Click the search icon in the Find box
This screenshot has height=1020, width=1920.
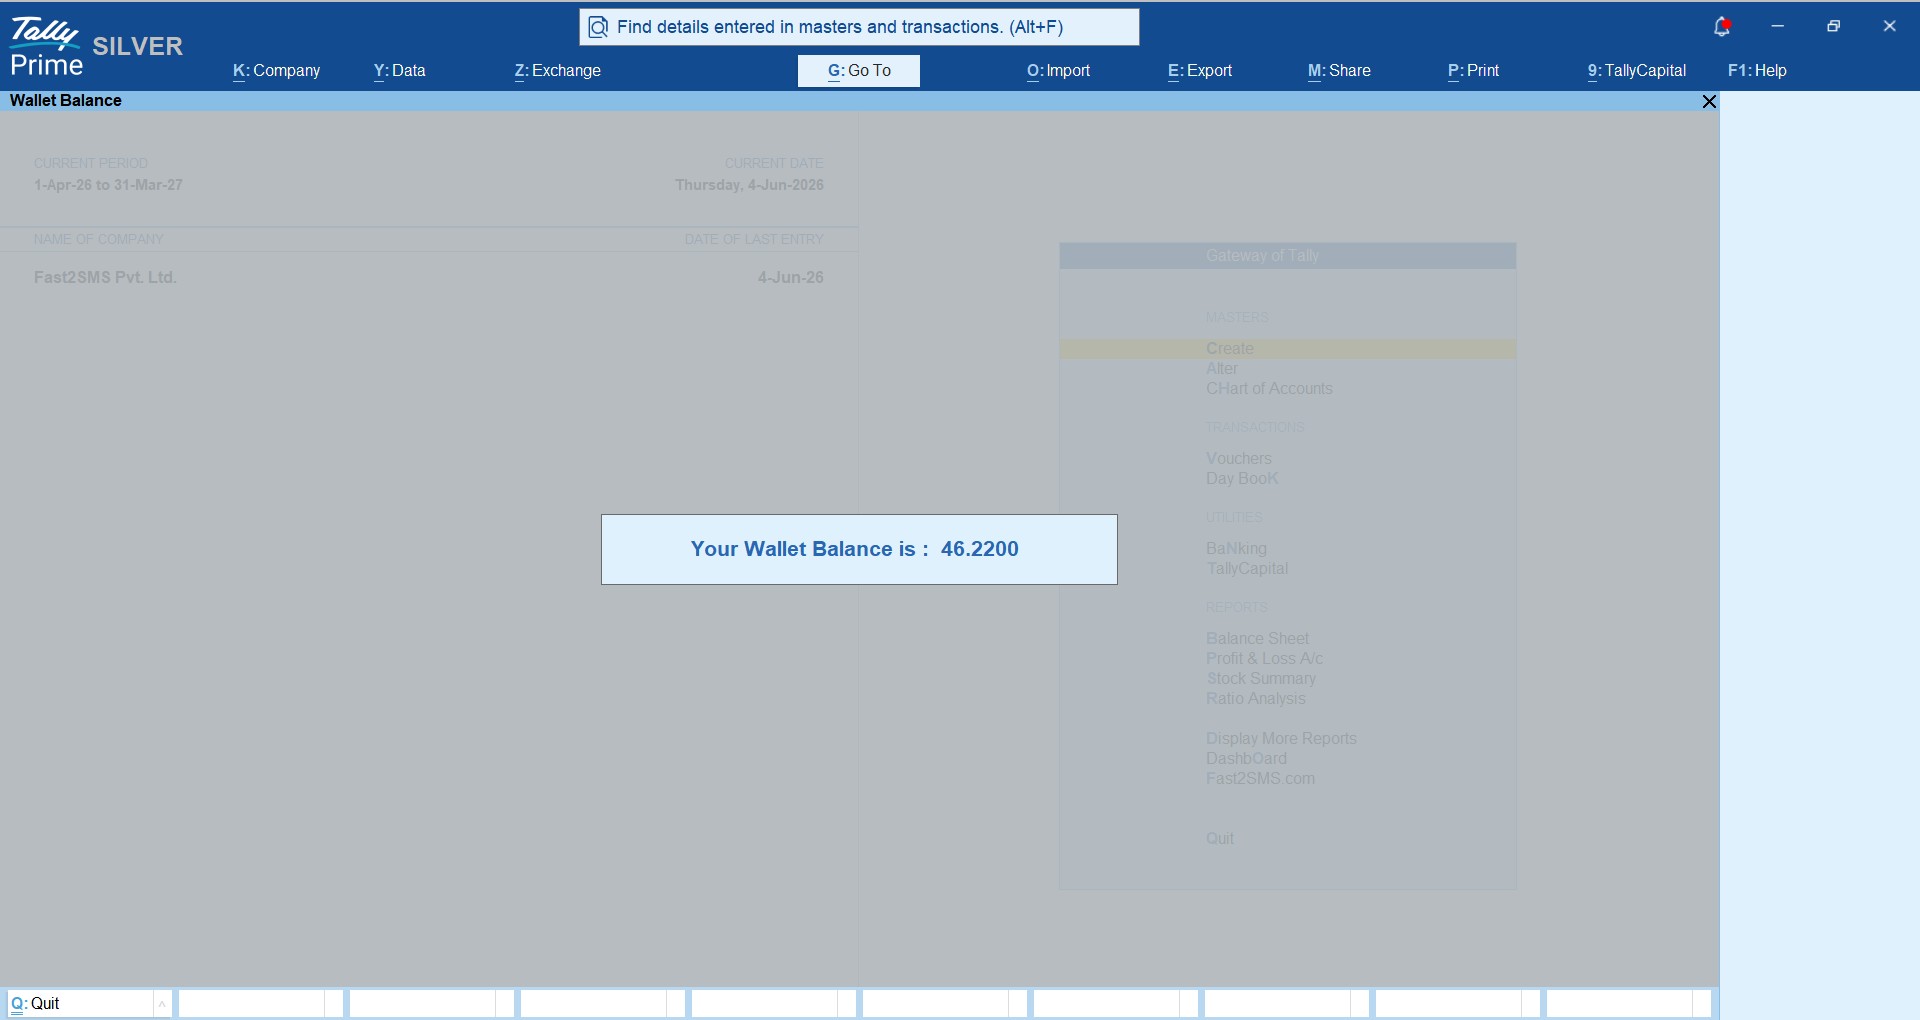[x=598, y=27]
